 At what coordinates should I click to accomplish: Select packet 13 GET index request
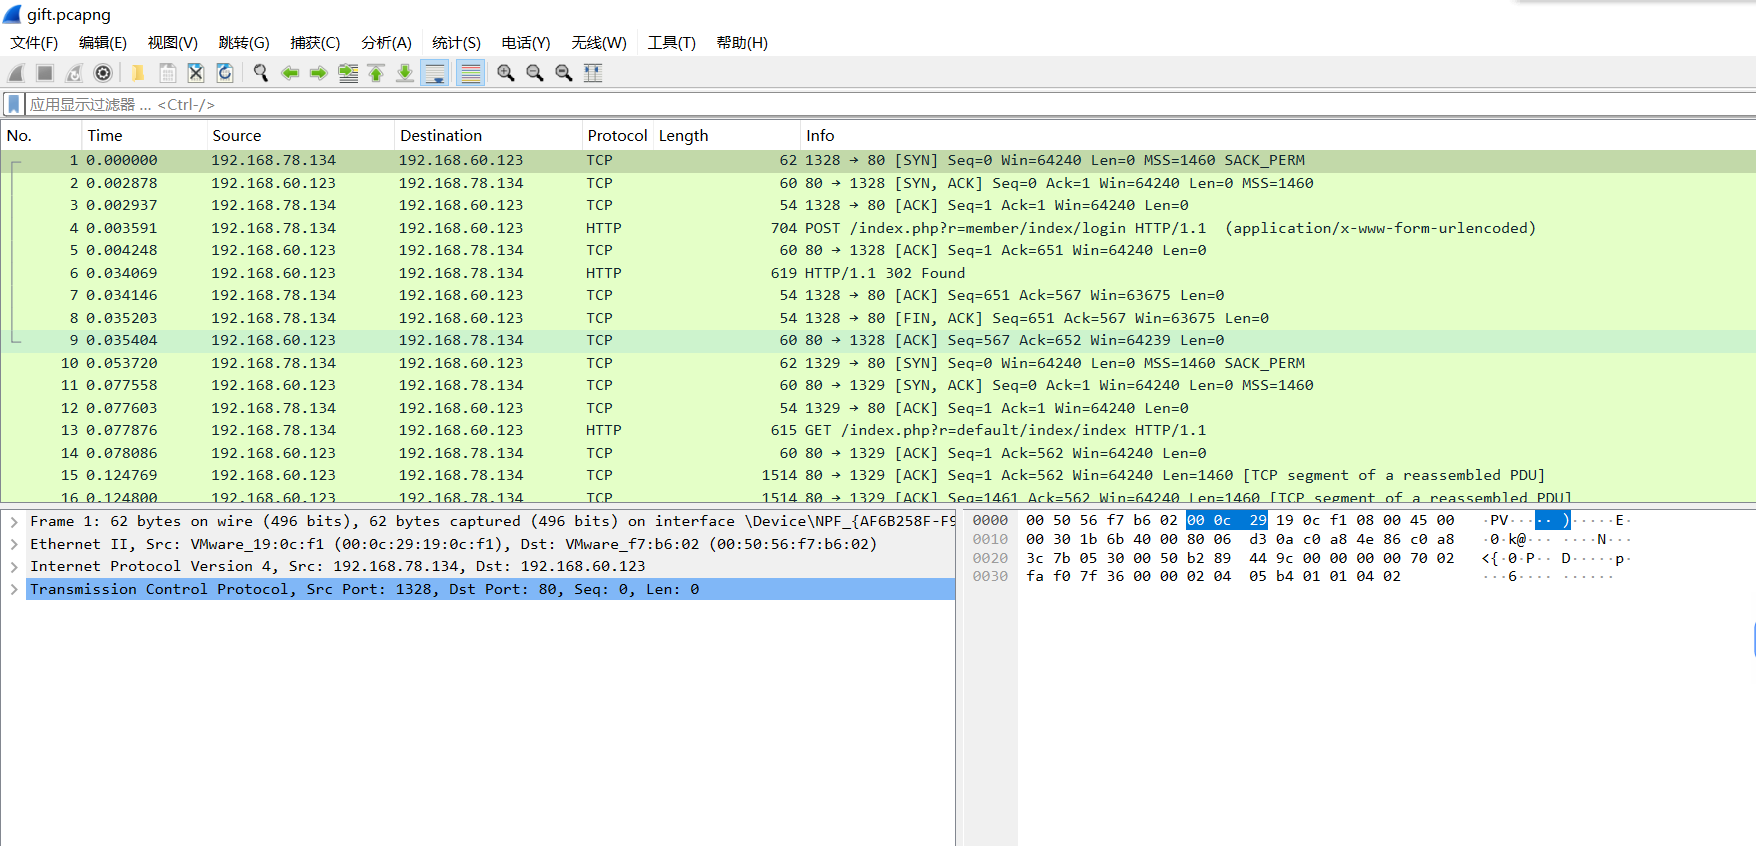(x=878, y=430)
